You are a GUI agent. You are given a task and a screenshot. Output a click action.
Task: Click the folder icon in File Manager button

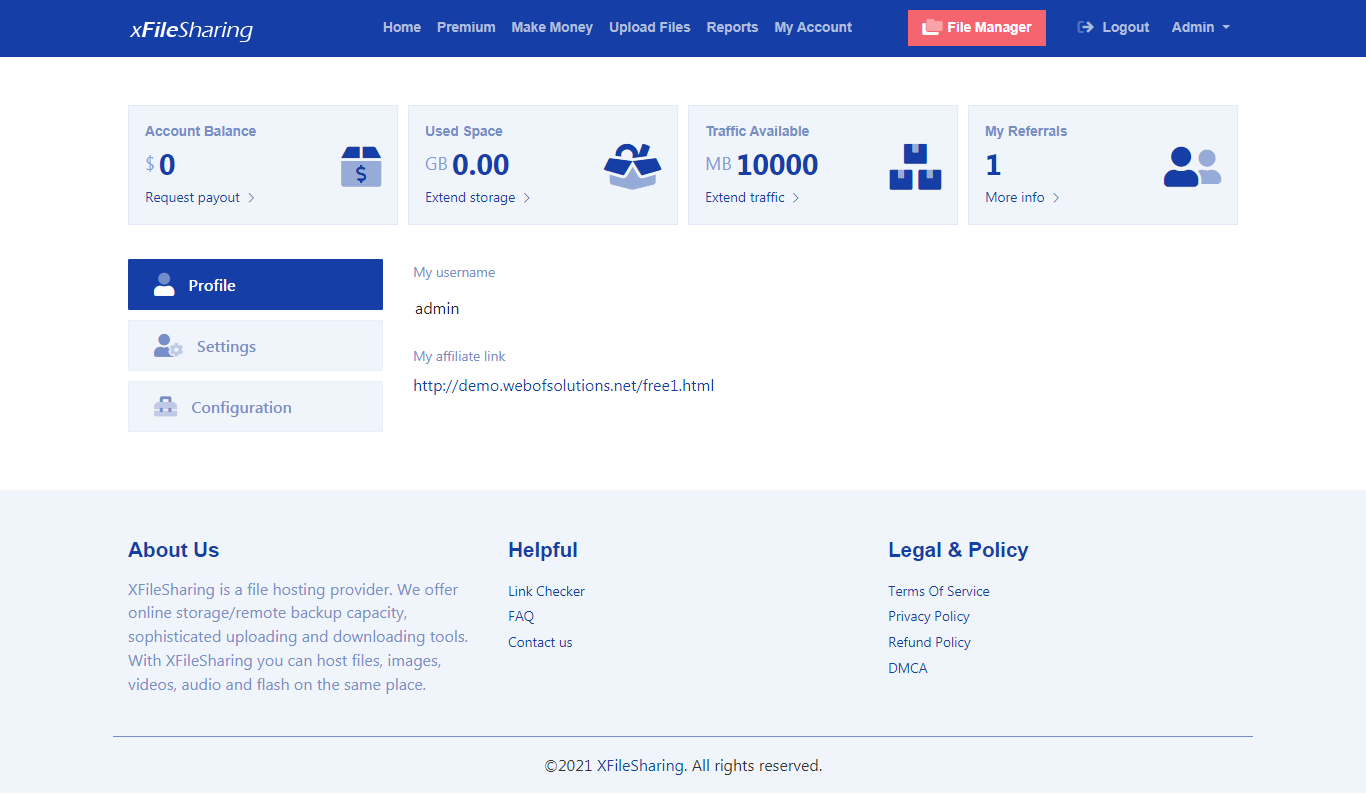point(931,28)
